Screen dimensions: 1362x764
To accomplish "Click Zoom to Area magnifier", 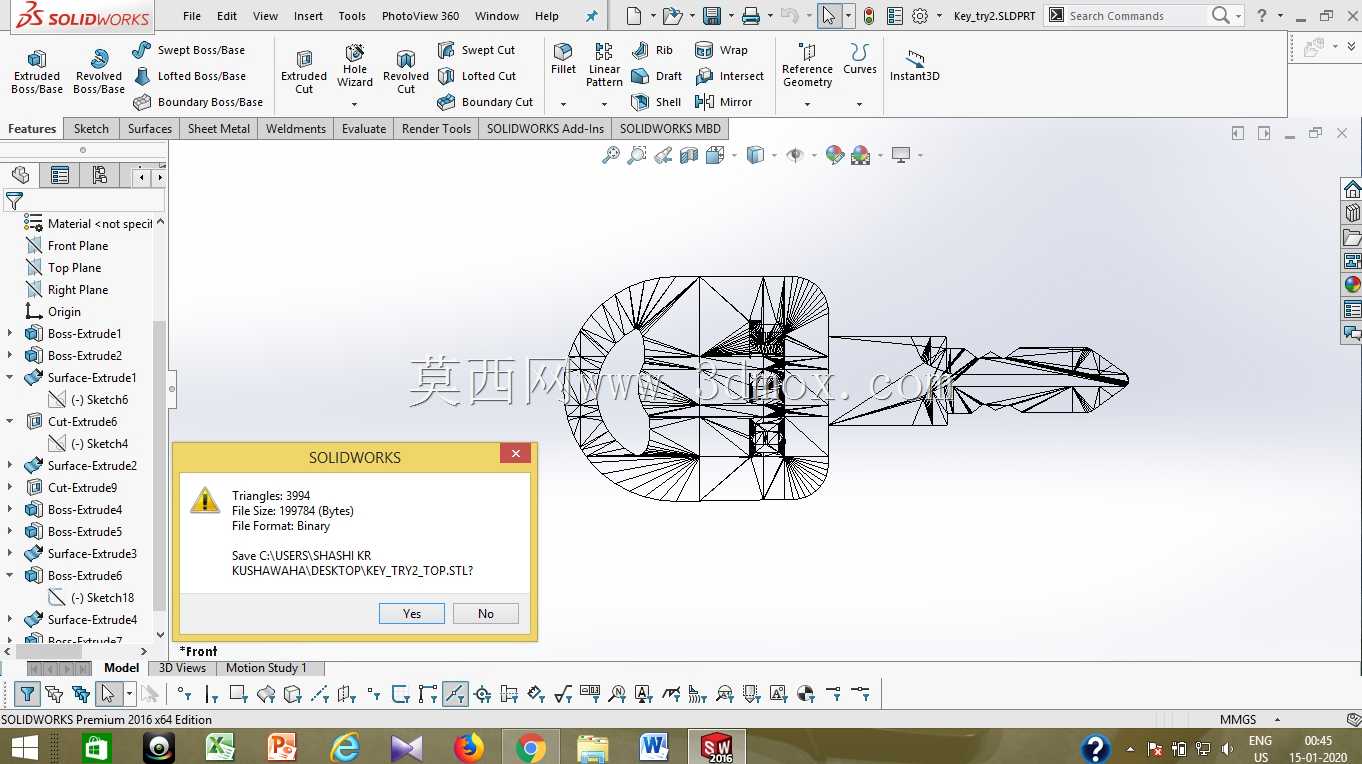I will coord(637,155).
